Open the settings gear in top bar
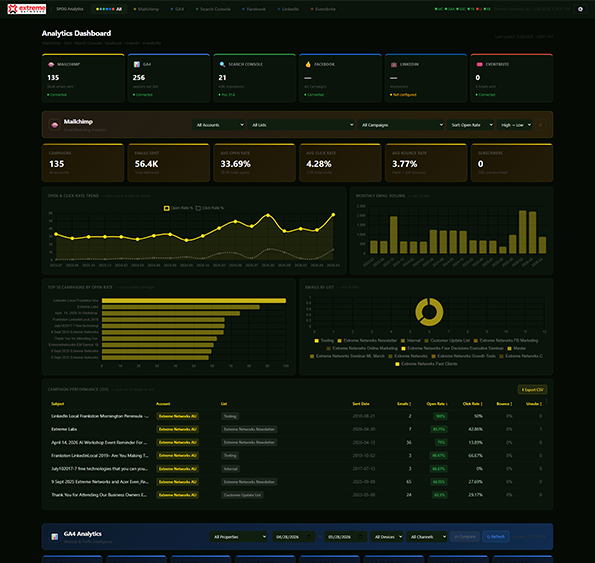 pyautogui.click(x=580, y=9)
